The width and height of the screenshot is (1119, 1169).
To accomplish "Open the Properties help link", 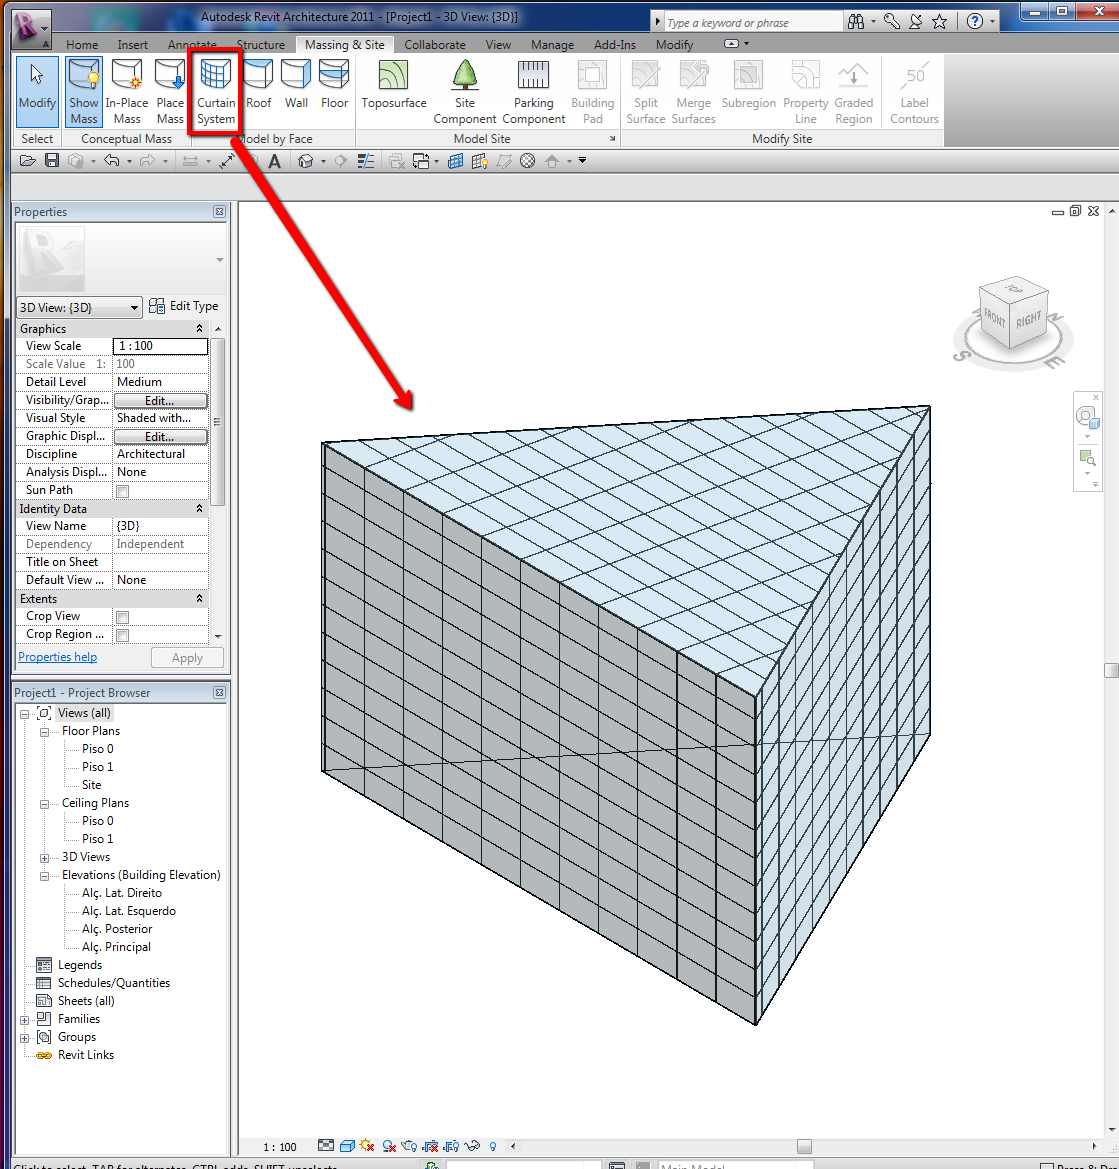I will [x=57, y=657].
